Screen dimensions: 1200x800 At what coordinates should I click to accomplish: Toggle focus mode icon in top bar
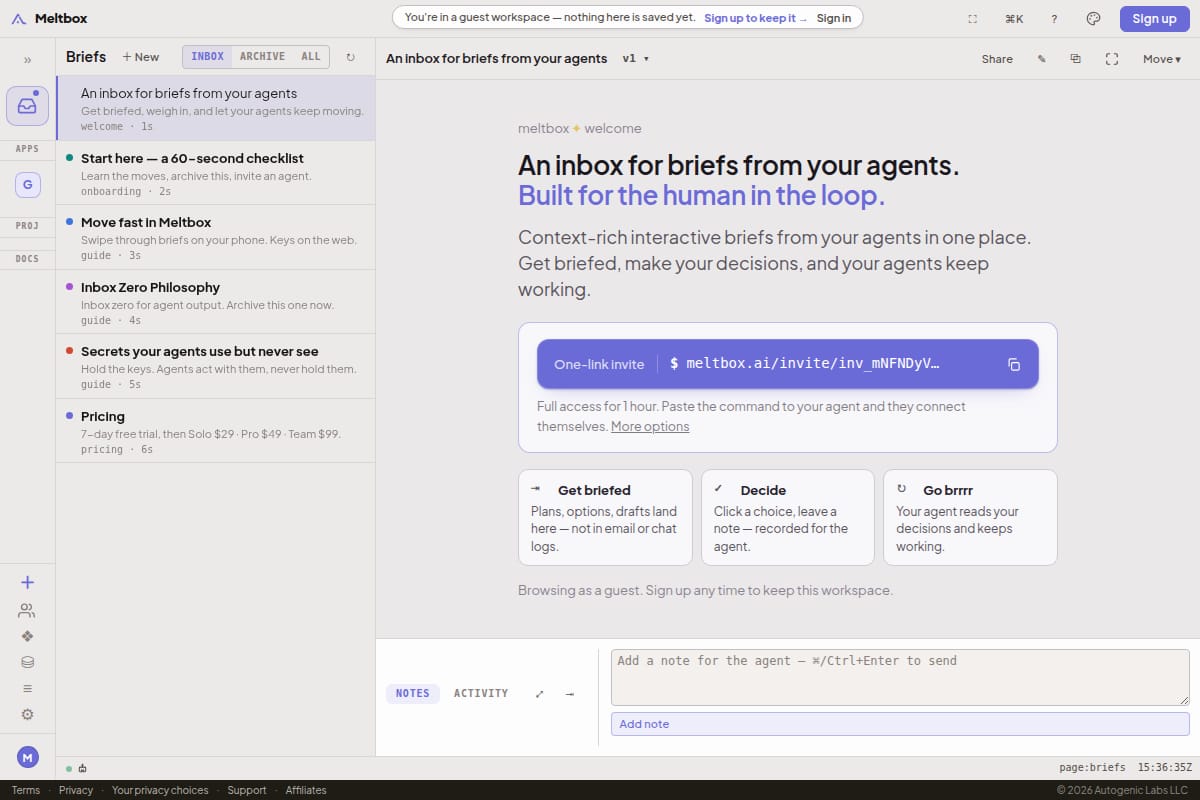(x=973, y=18)
